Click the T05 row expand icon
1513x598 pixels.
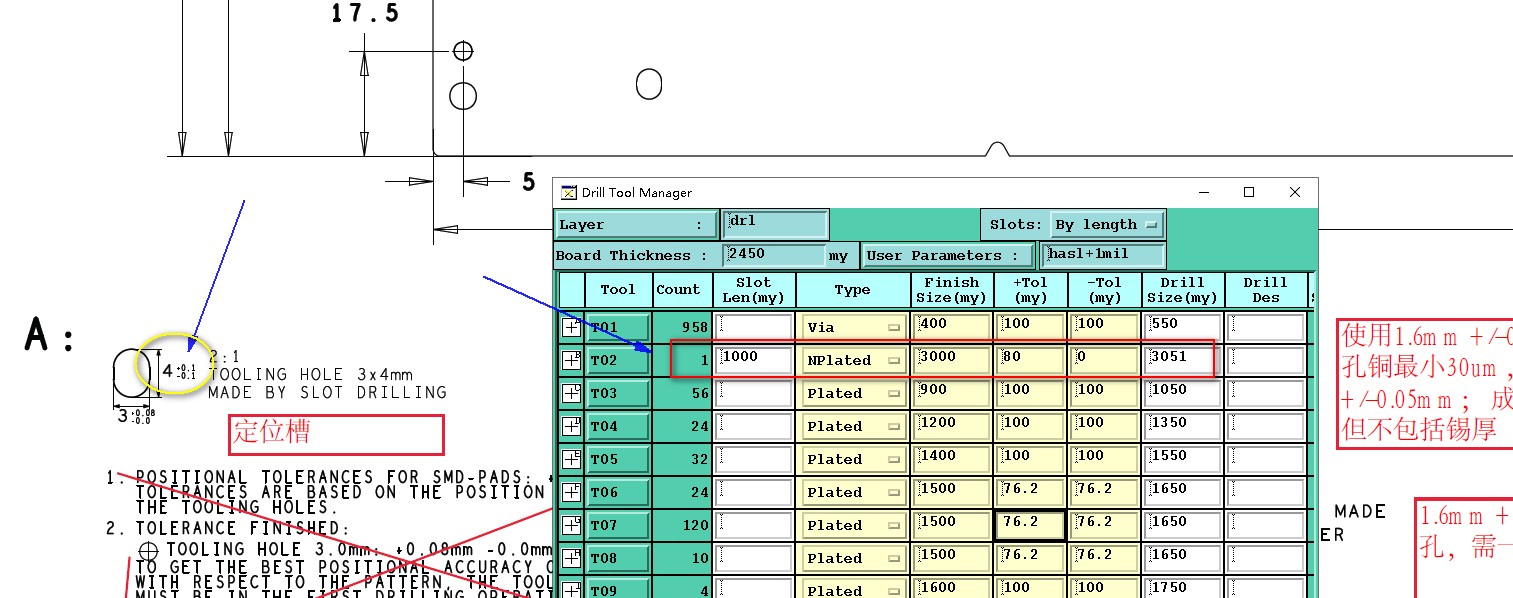(571, 459)
